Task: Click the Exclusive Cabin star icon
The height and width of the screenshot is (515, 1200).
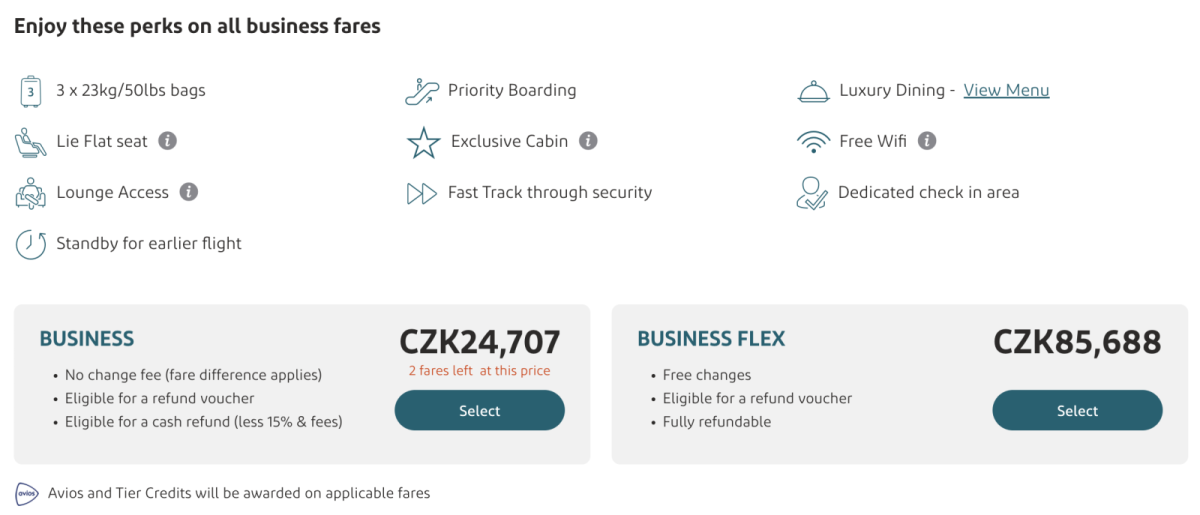Action: [x=423, y=142]
